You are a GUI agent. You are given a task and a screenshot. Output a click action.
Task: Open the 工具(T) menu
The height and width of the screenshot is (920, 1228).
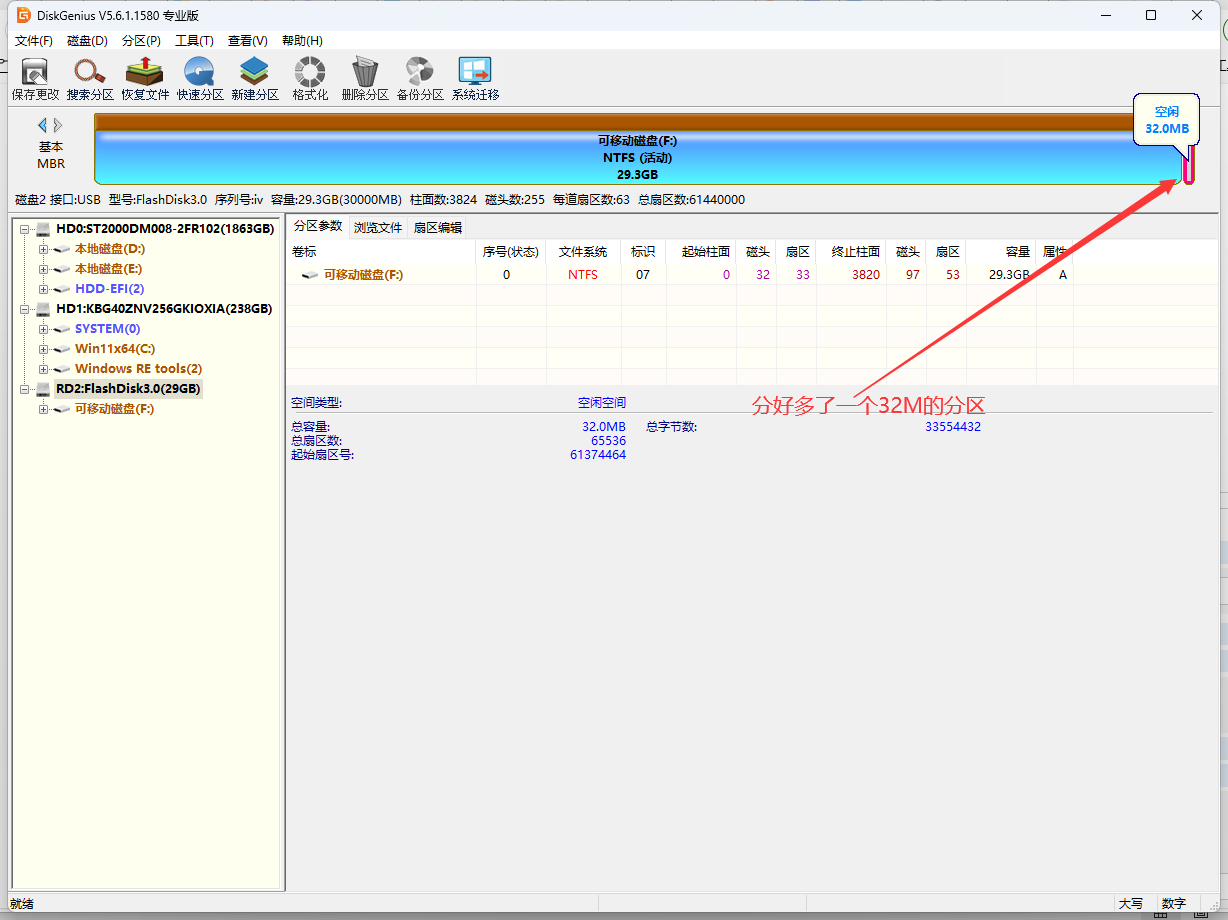pos(194,41)
